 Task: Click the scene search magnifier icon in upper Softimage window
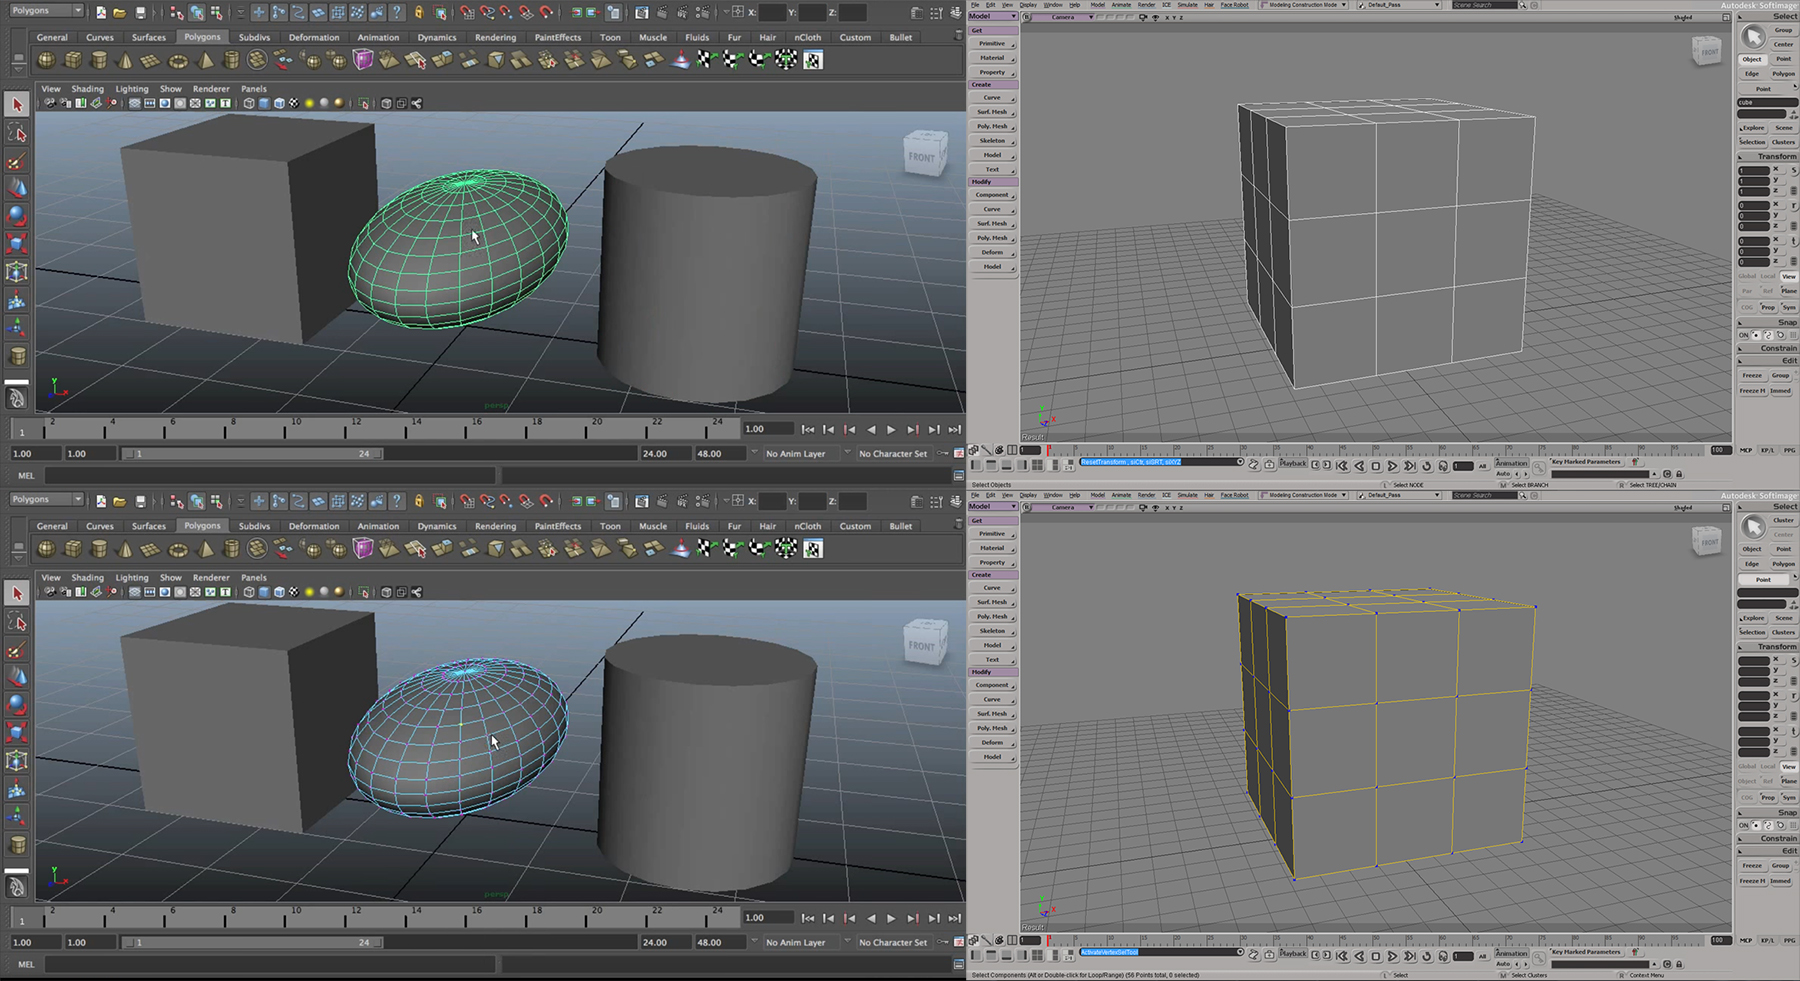coord(1523,5)
